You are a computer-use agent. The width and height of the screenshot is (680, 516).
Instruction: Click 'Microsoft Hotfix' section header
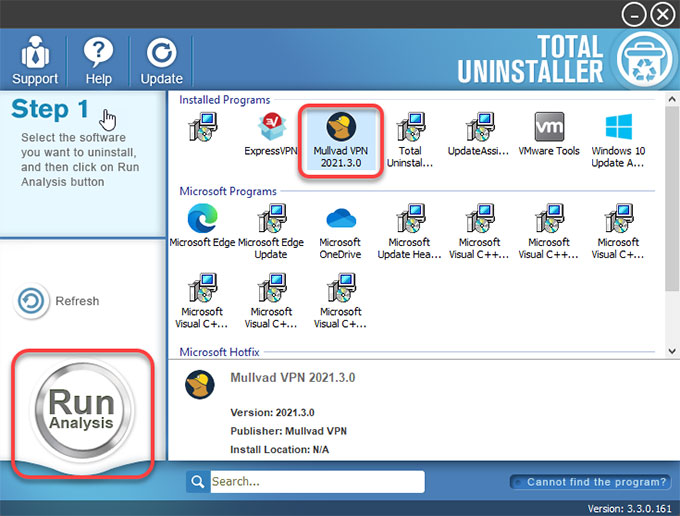pyautogui.click(x=219, y=352)
